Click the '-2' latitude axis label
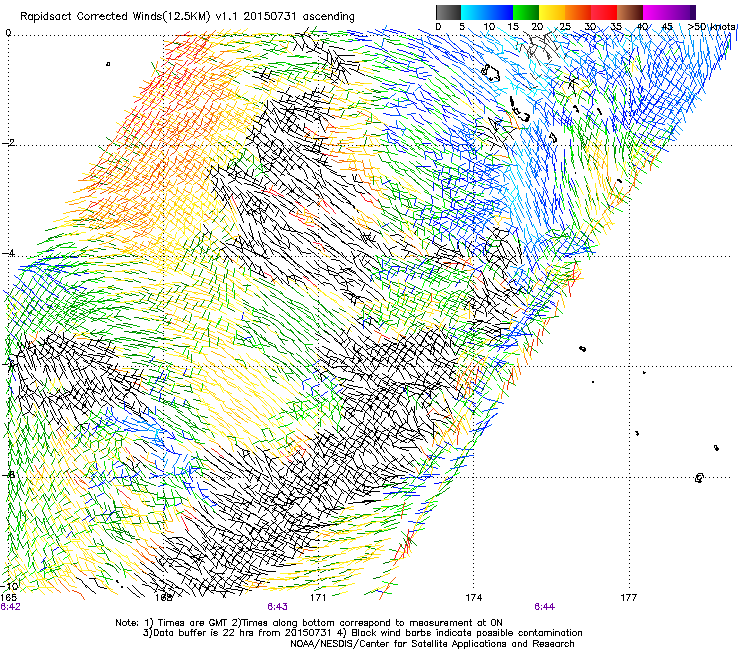This screenshot has width=740, height=650. (8, 143)
